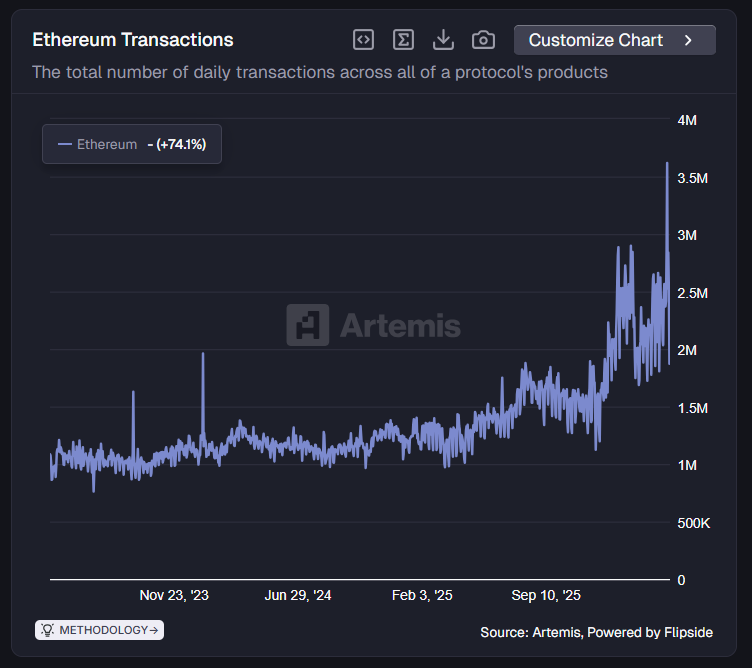Click the Artemis watermark logo icon
The width and height of the screenshot is (752, 668).
tap(307, 325)
